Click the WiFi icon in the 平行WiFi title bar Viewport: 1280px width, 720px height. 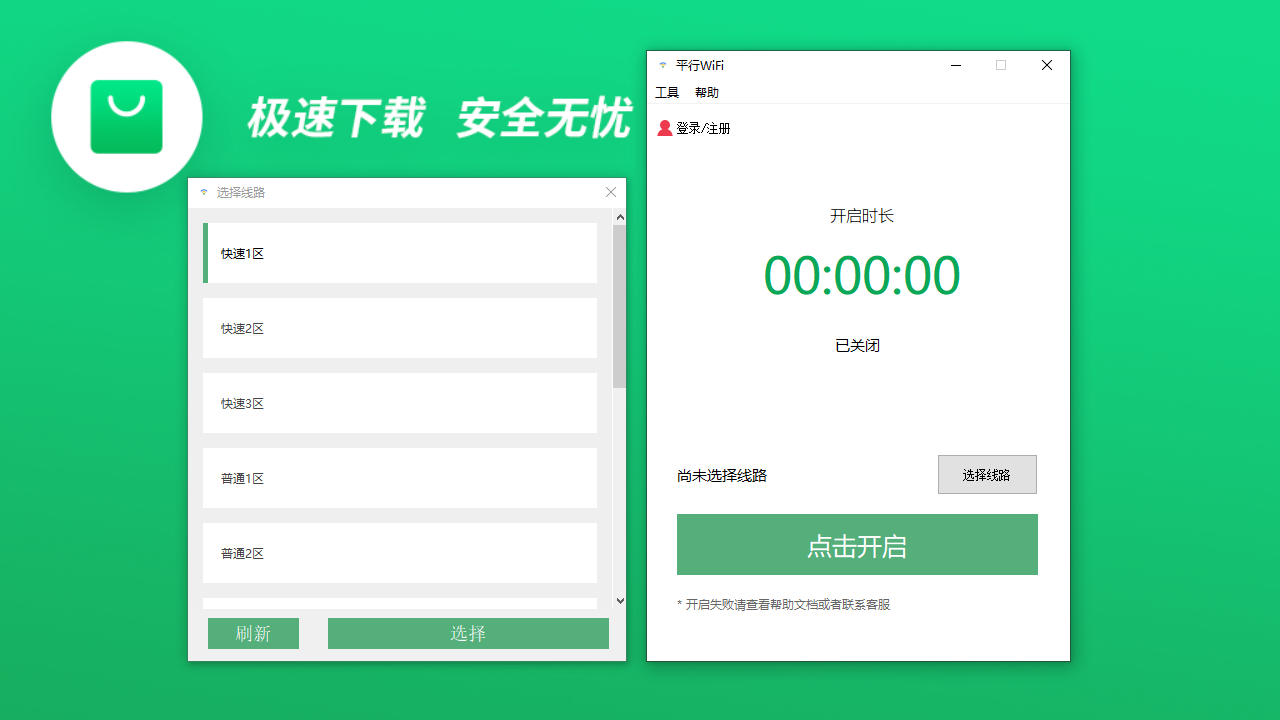662,65
